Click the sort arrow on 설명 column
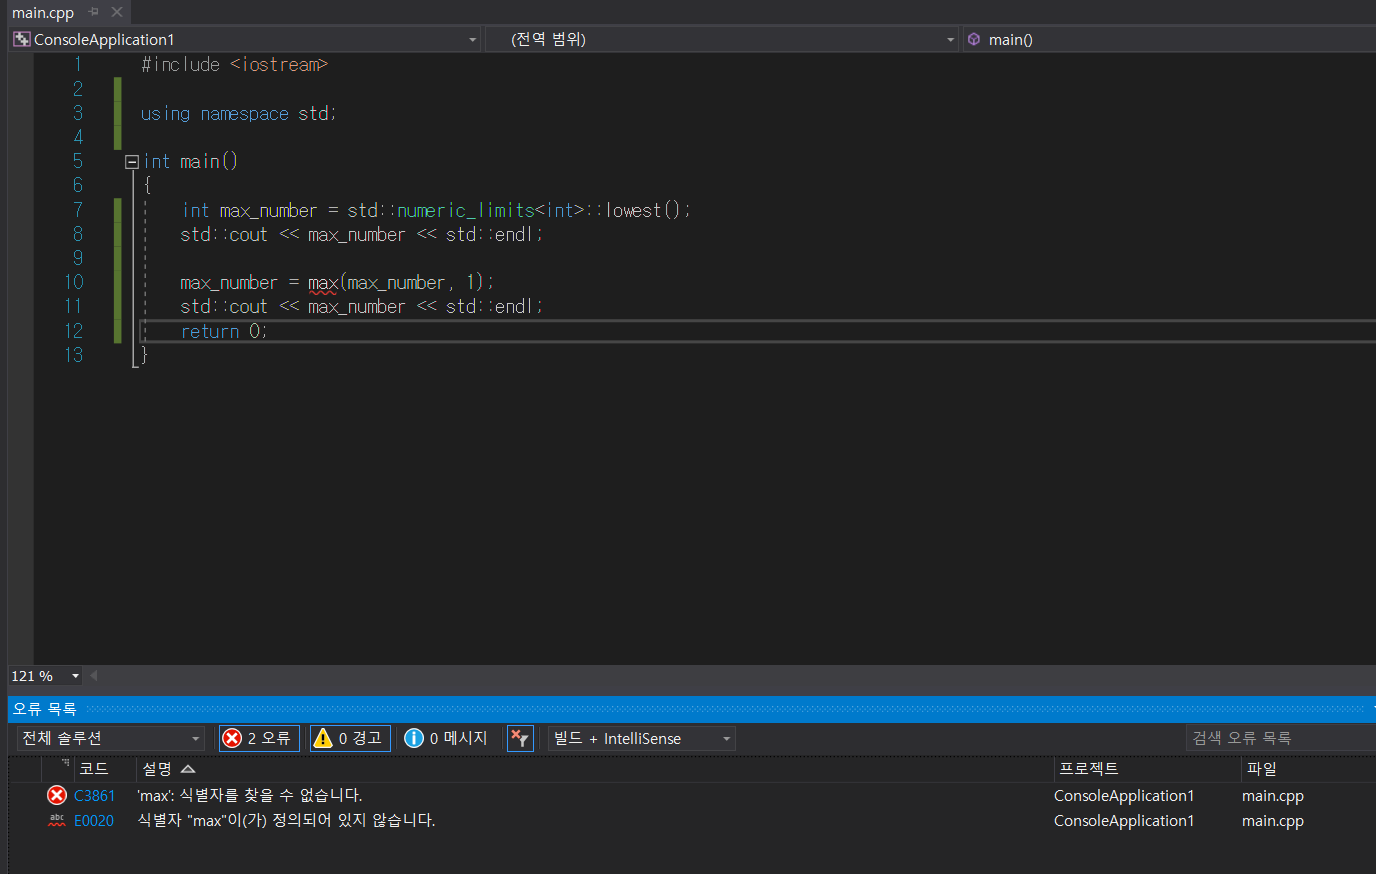1376x874 pixels. [188, 769]
